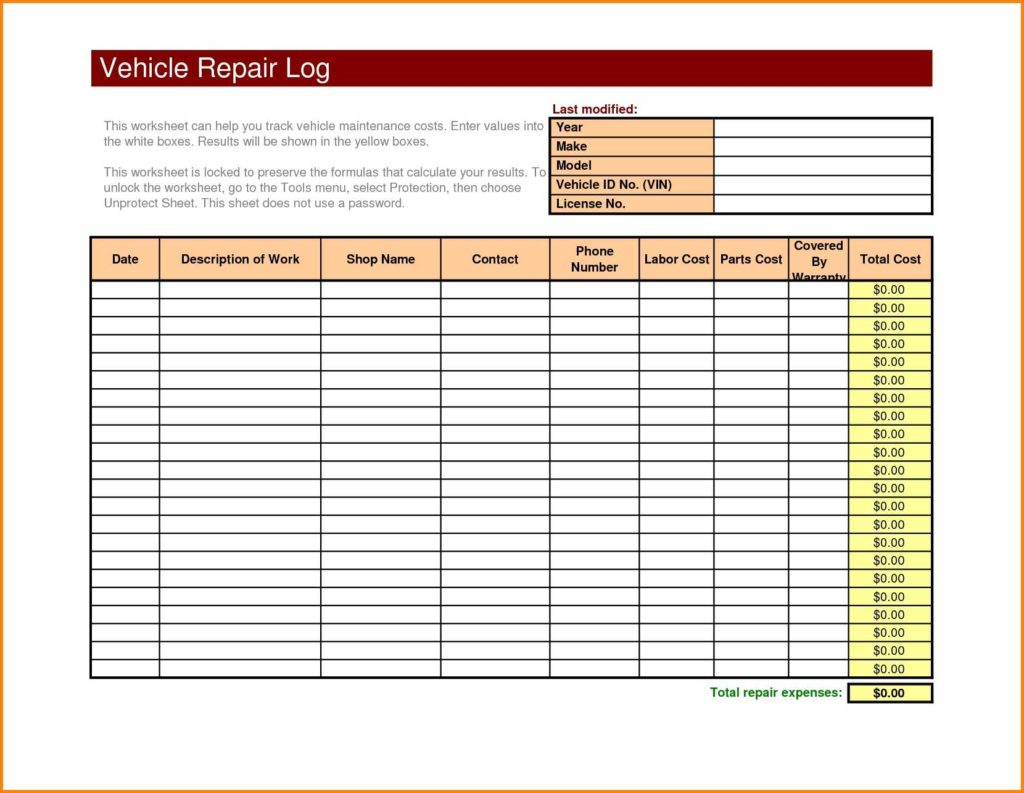
Task: Select the Parts Cost column header
Action: [x=751, y=259]
